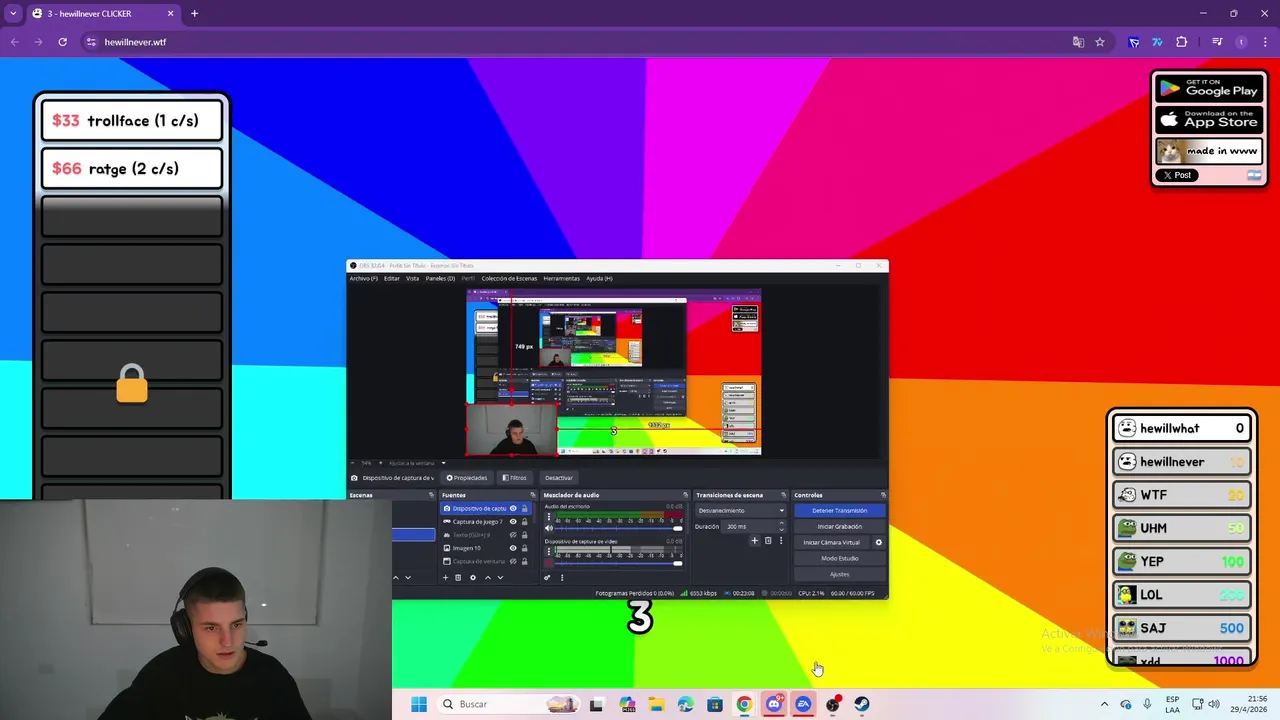1280x720 pixels.
Task: Open the Ayuda menu in OBS
Action: coord(599,278)
